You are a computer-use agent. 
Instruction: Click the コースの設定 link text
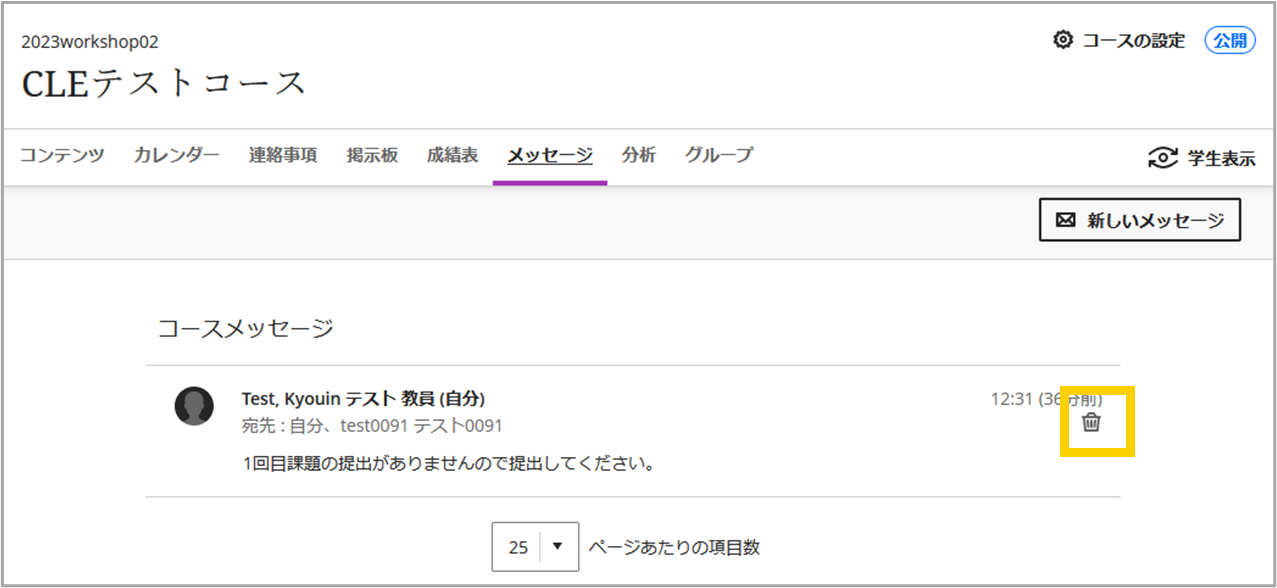(1134, 40)
